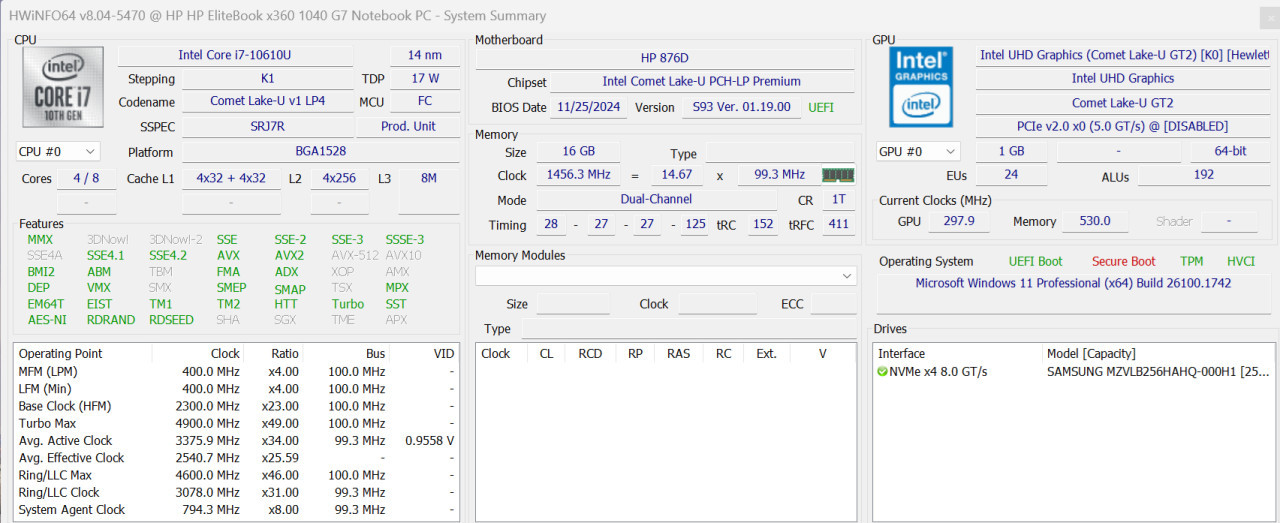Image resolution: width=1280 pixels, height=523 pixels.
Task: Click the L2 cache 4x256 value
Action: [339, 178]
